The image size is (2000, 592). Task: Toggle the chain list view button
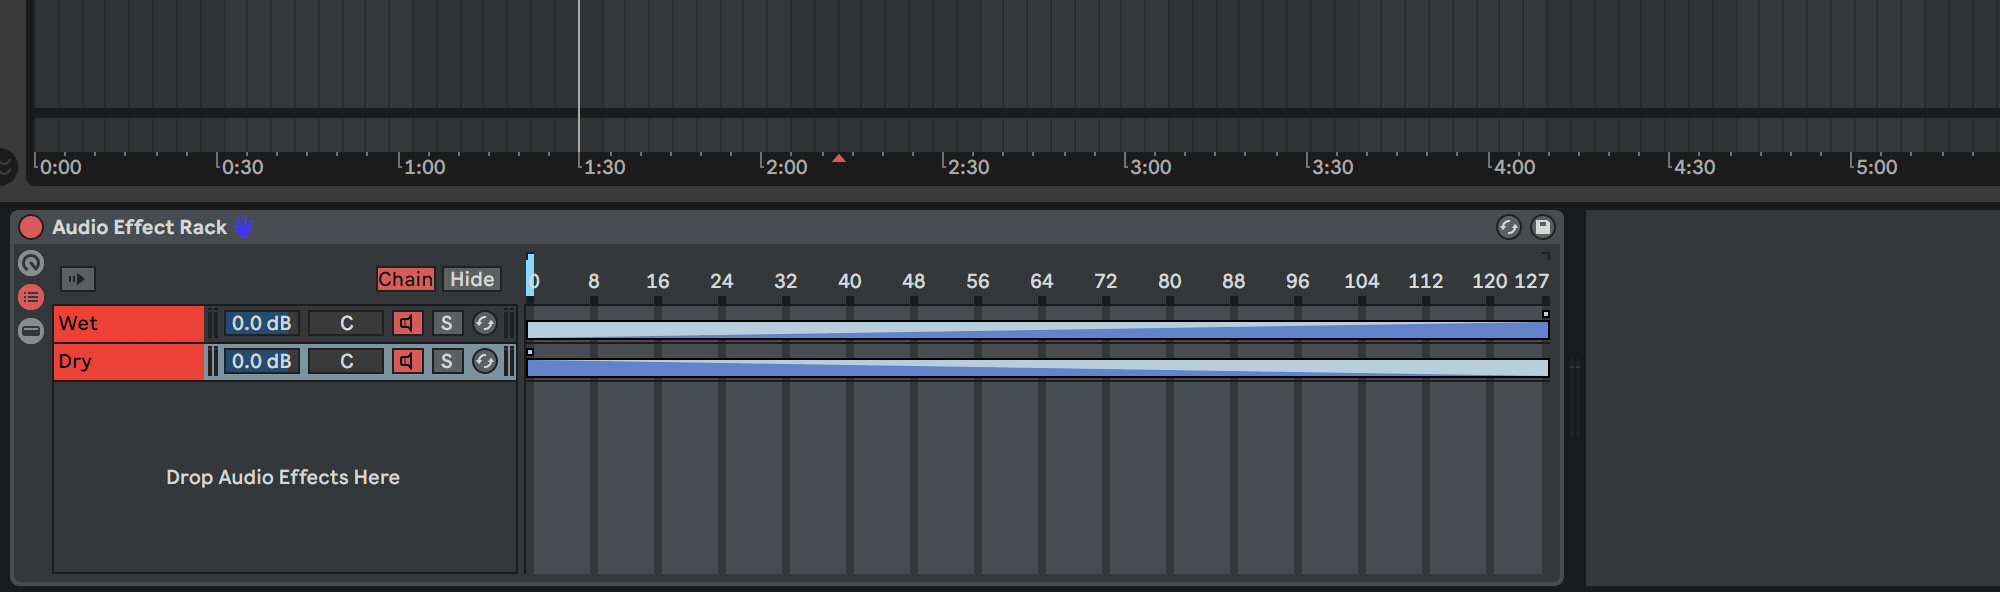(x=31, y=297)
